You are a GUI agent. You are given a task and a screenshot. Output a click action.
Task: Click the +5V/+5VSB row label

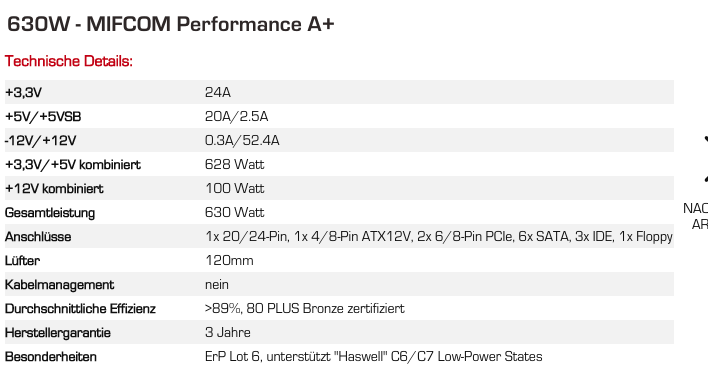click(x=43, y=116)
